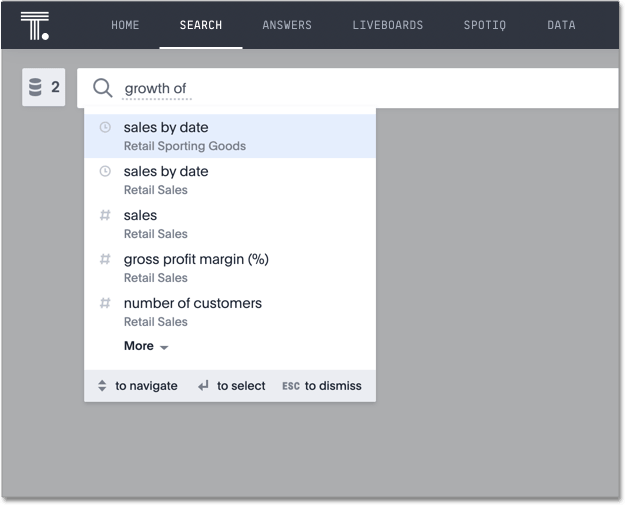Expand the More suggestions list

(x=139, y=346)
